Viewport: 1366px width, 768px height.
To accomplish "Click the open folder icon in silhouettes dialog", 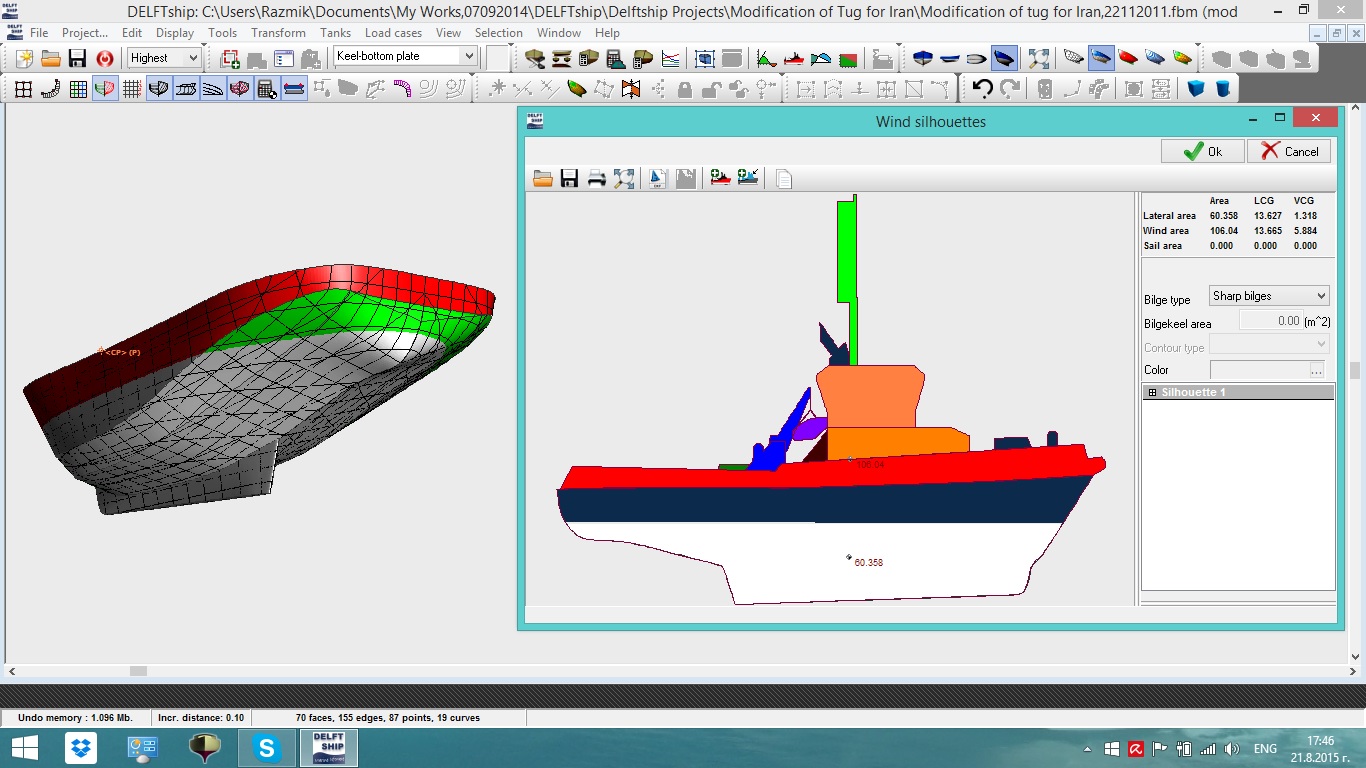I will (543, 179).
